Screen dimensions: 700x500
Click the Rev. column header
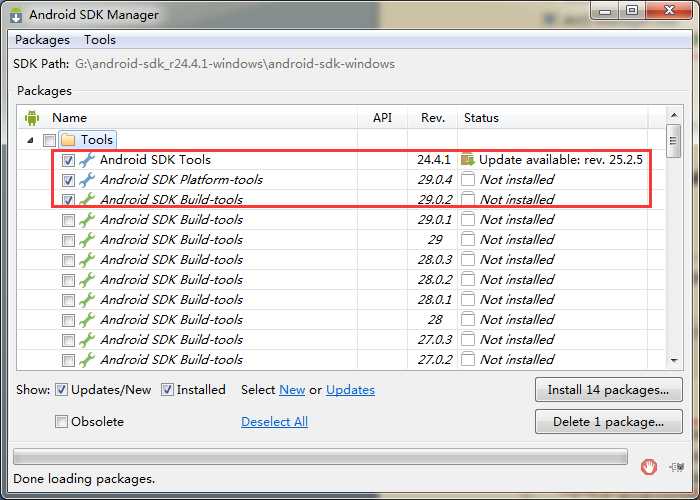(433, 118)
